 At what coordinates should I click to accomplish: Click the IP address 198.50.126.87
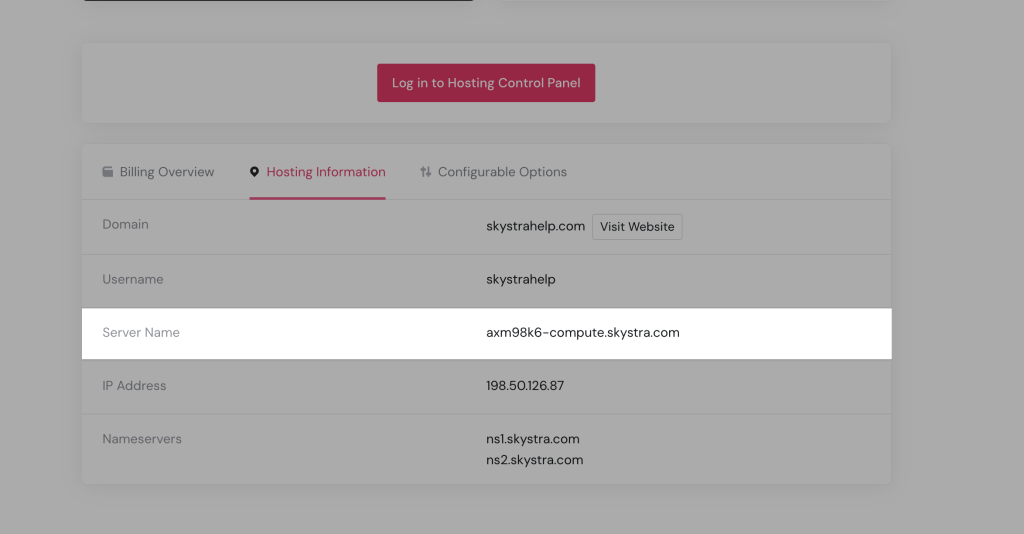tap(525, 386)
